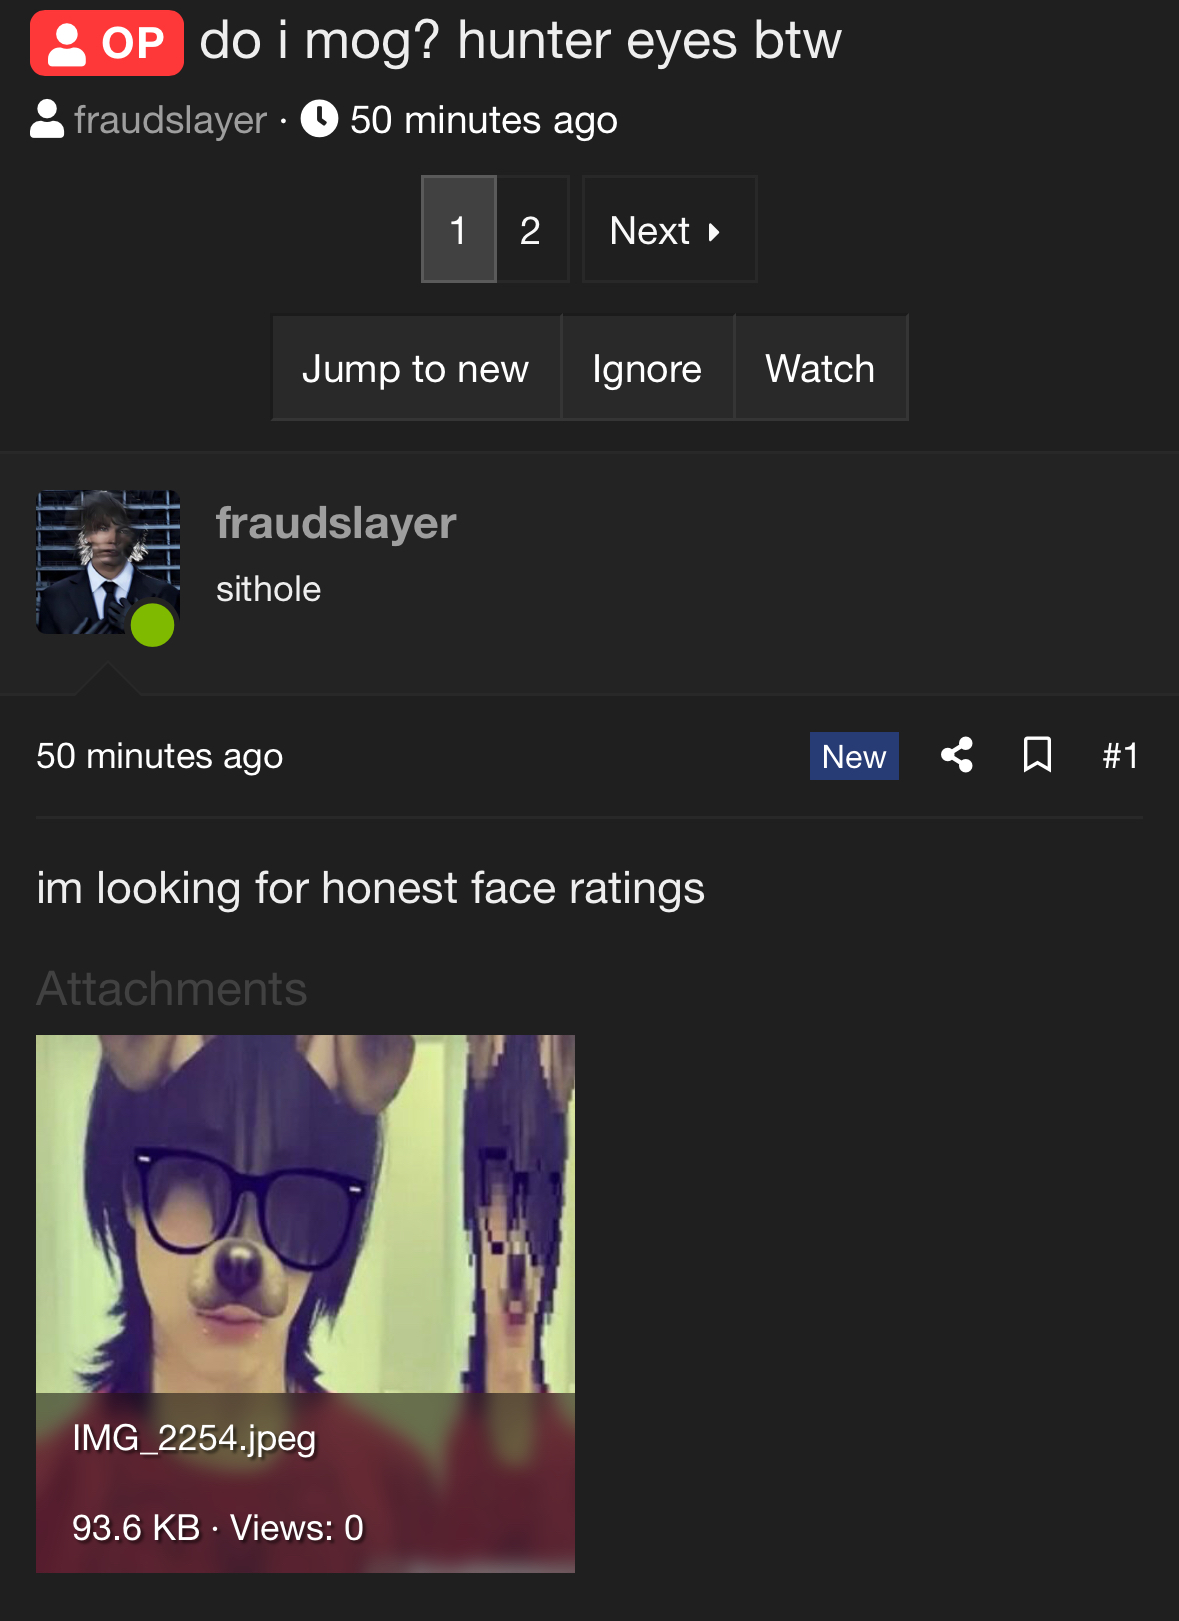
Task: Select page 1 in pagination
Action: click(459, 230)
